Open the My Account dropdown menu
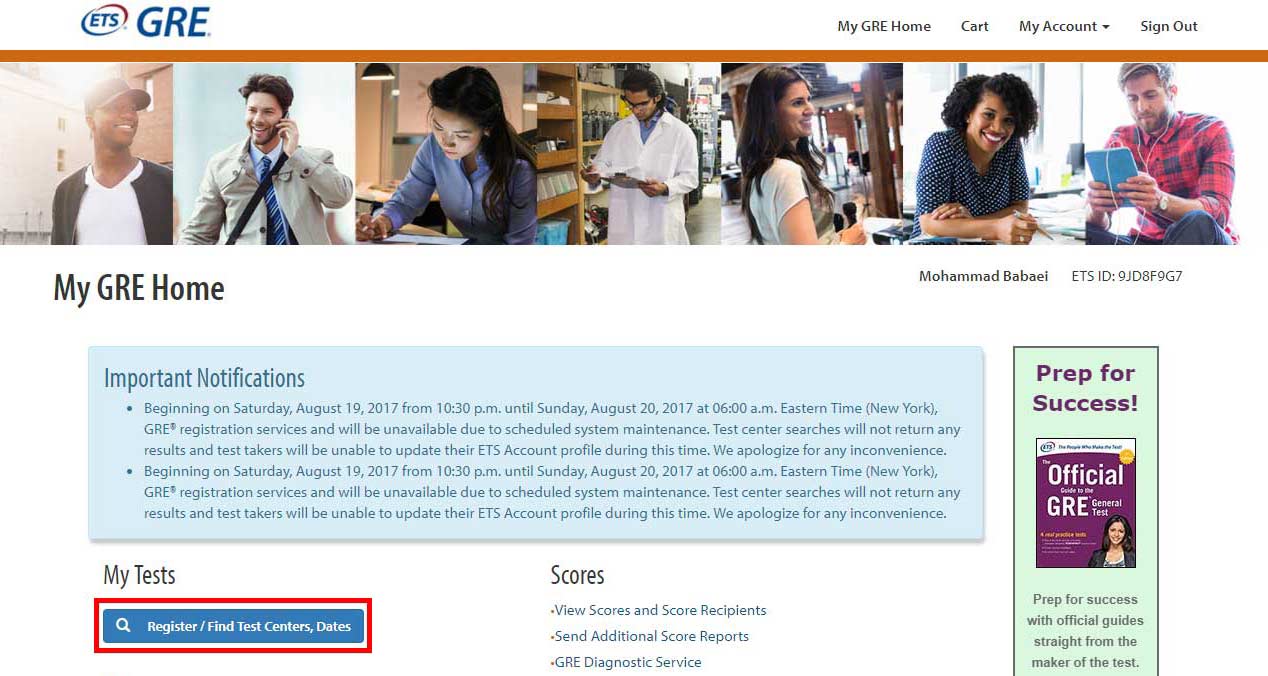1268x676 pixels. click(1064, 26)
